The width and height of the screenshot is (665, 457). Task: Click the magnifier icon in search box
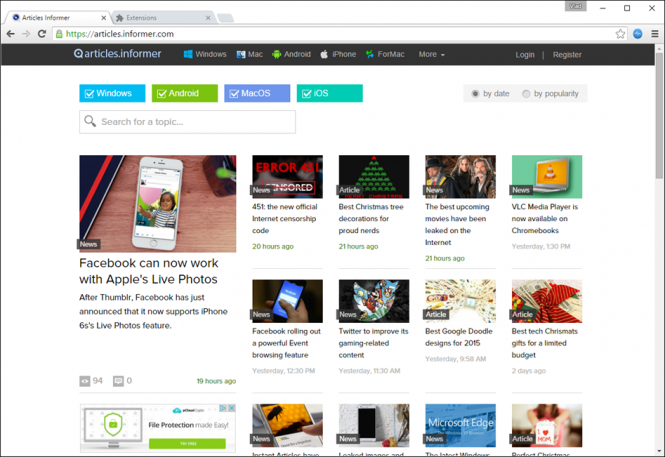tap(90, 121)
